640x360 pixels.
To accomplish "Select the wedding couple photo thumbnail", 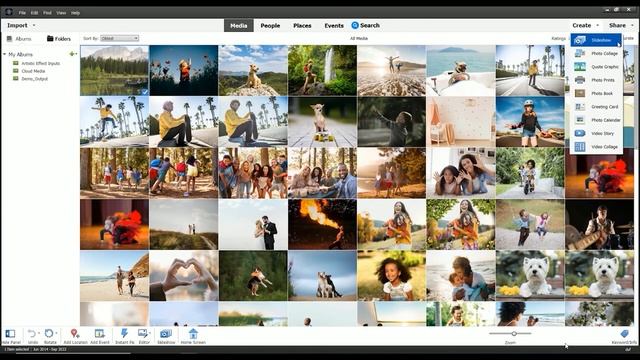I will click(x=253, y=224).
